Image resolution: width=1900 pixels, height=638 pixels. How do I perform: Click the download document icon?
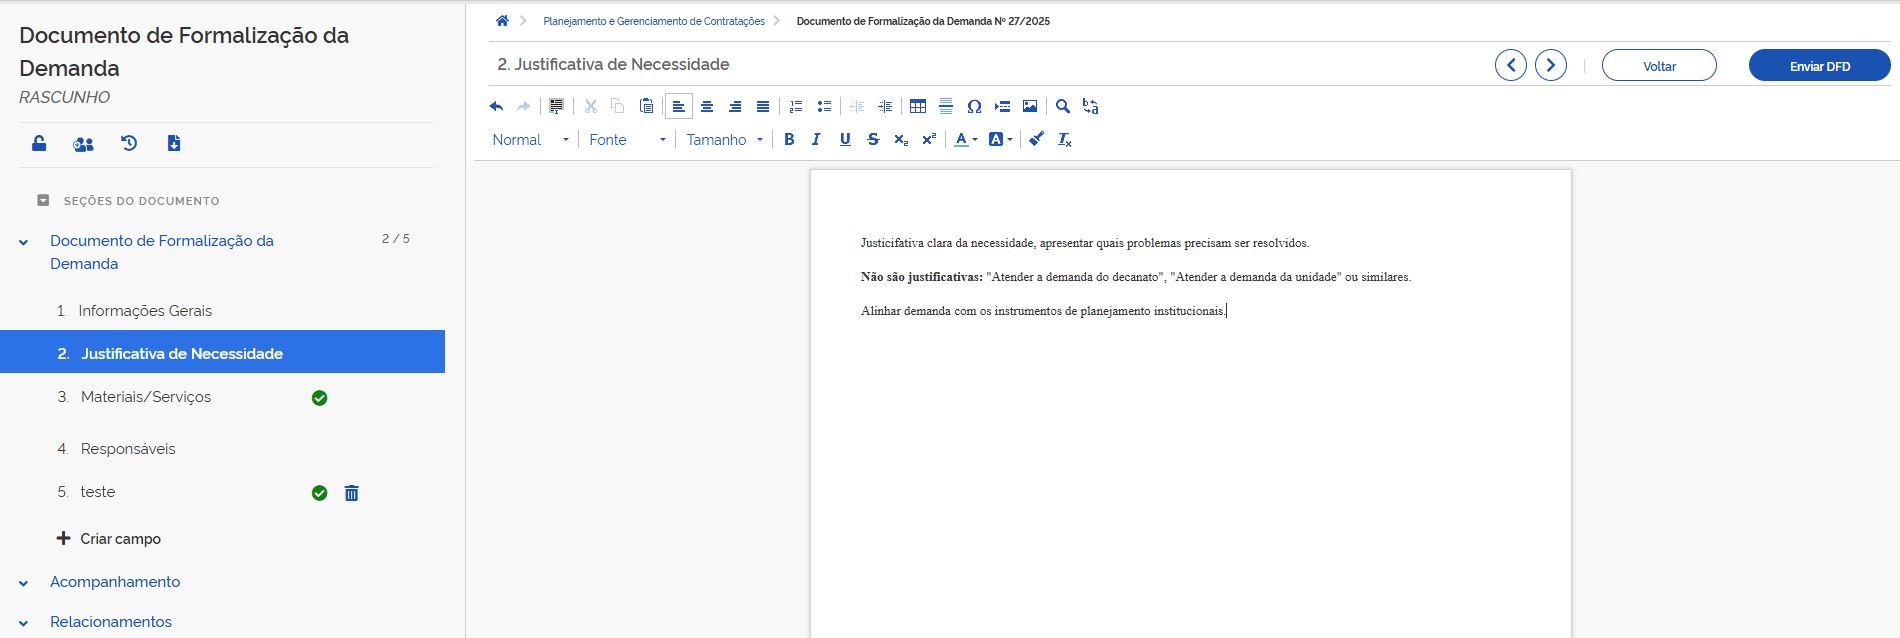[x=174, y=143]
